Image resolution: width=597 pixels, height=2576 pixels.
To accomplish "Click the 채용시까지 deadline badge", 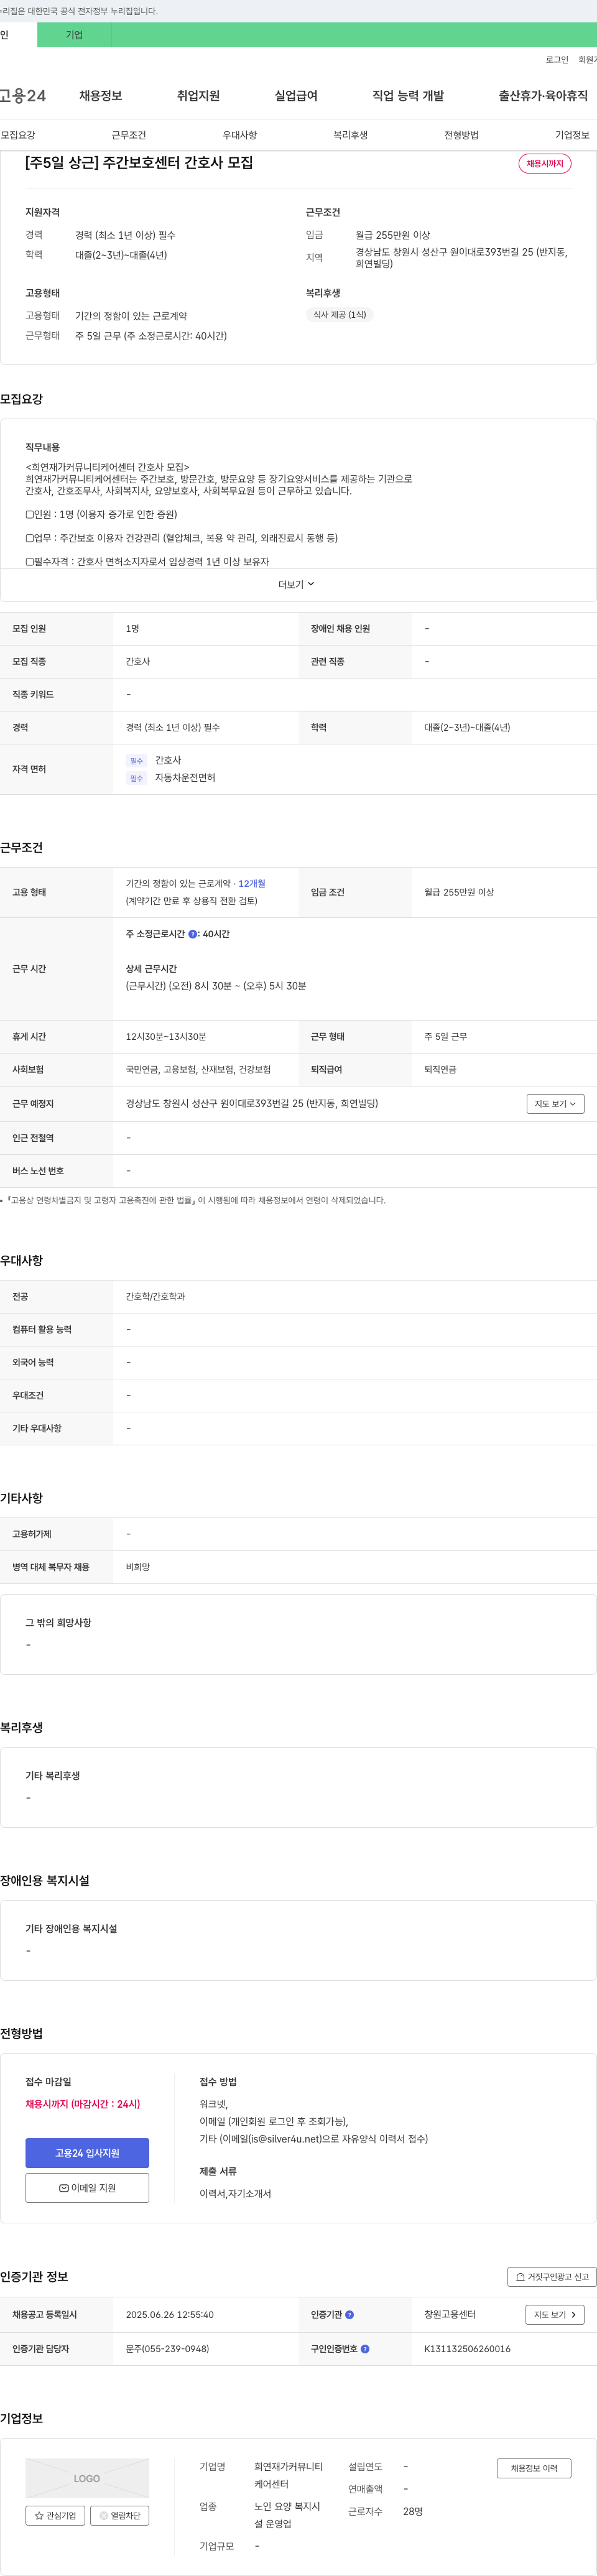I will click(545, 164).
